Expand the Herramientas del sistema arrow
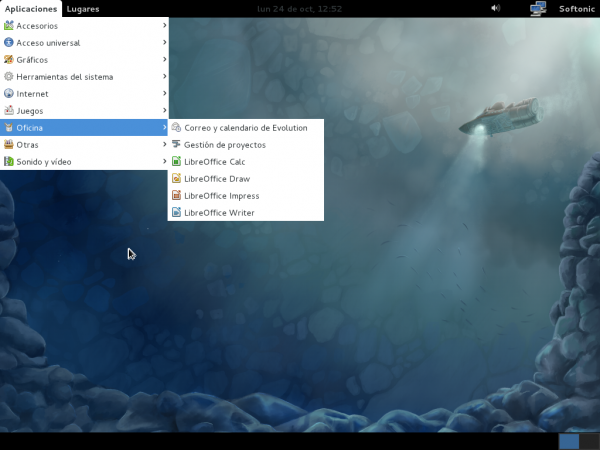This screenshot has height=450, width=600. coord(165,76)
